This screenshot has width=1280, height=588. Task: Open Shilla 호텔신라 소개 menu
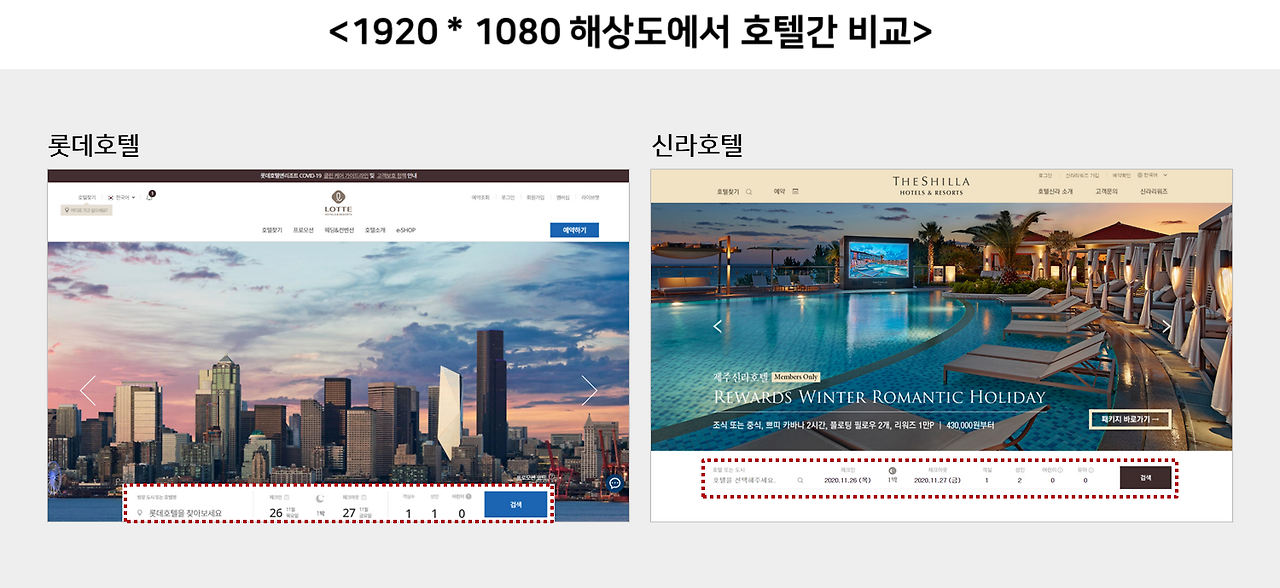pyautogui.click(x=1055, y=191)
